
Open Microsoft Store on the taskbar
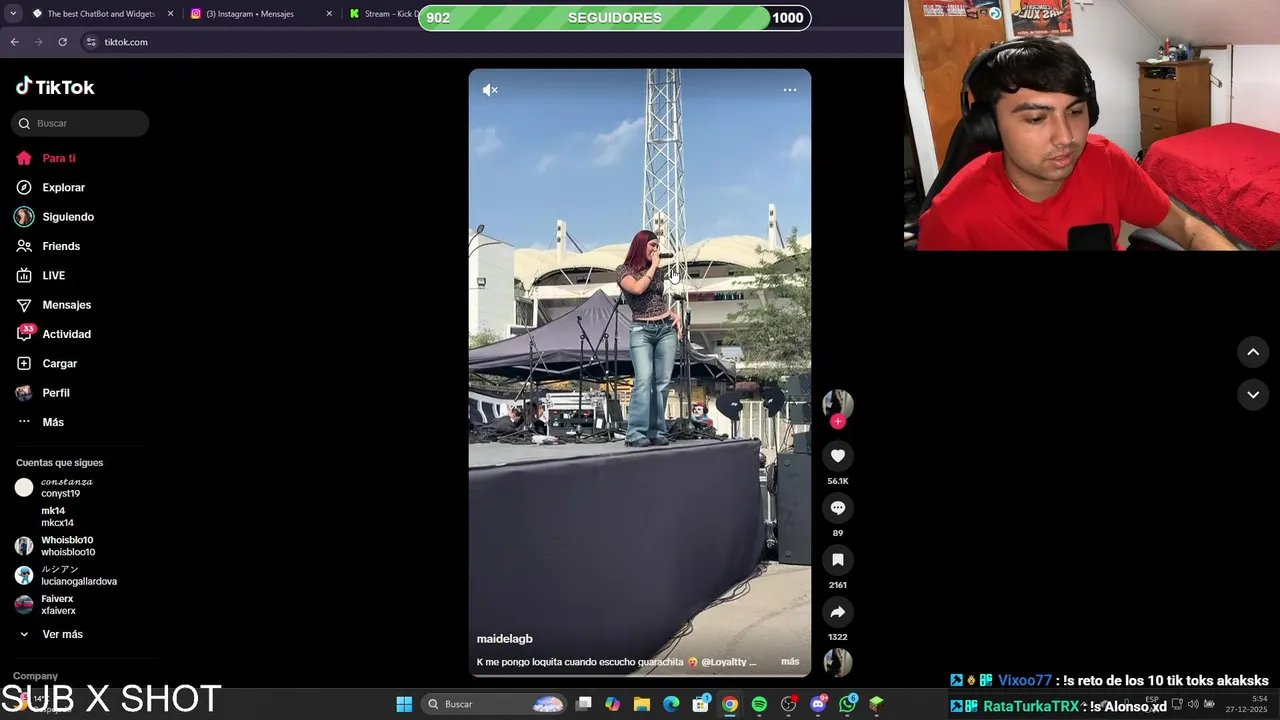(x=701, y=704)
